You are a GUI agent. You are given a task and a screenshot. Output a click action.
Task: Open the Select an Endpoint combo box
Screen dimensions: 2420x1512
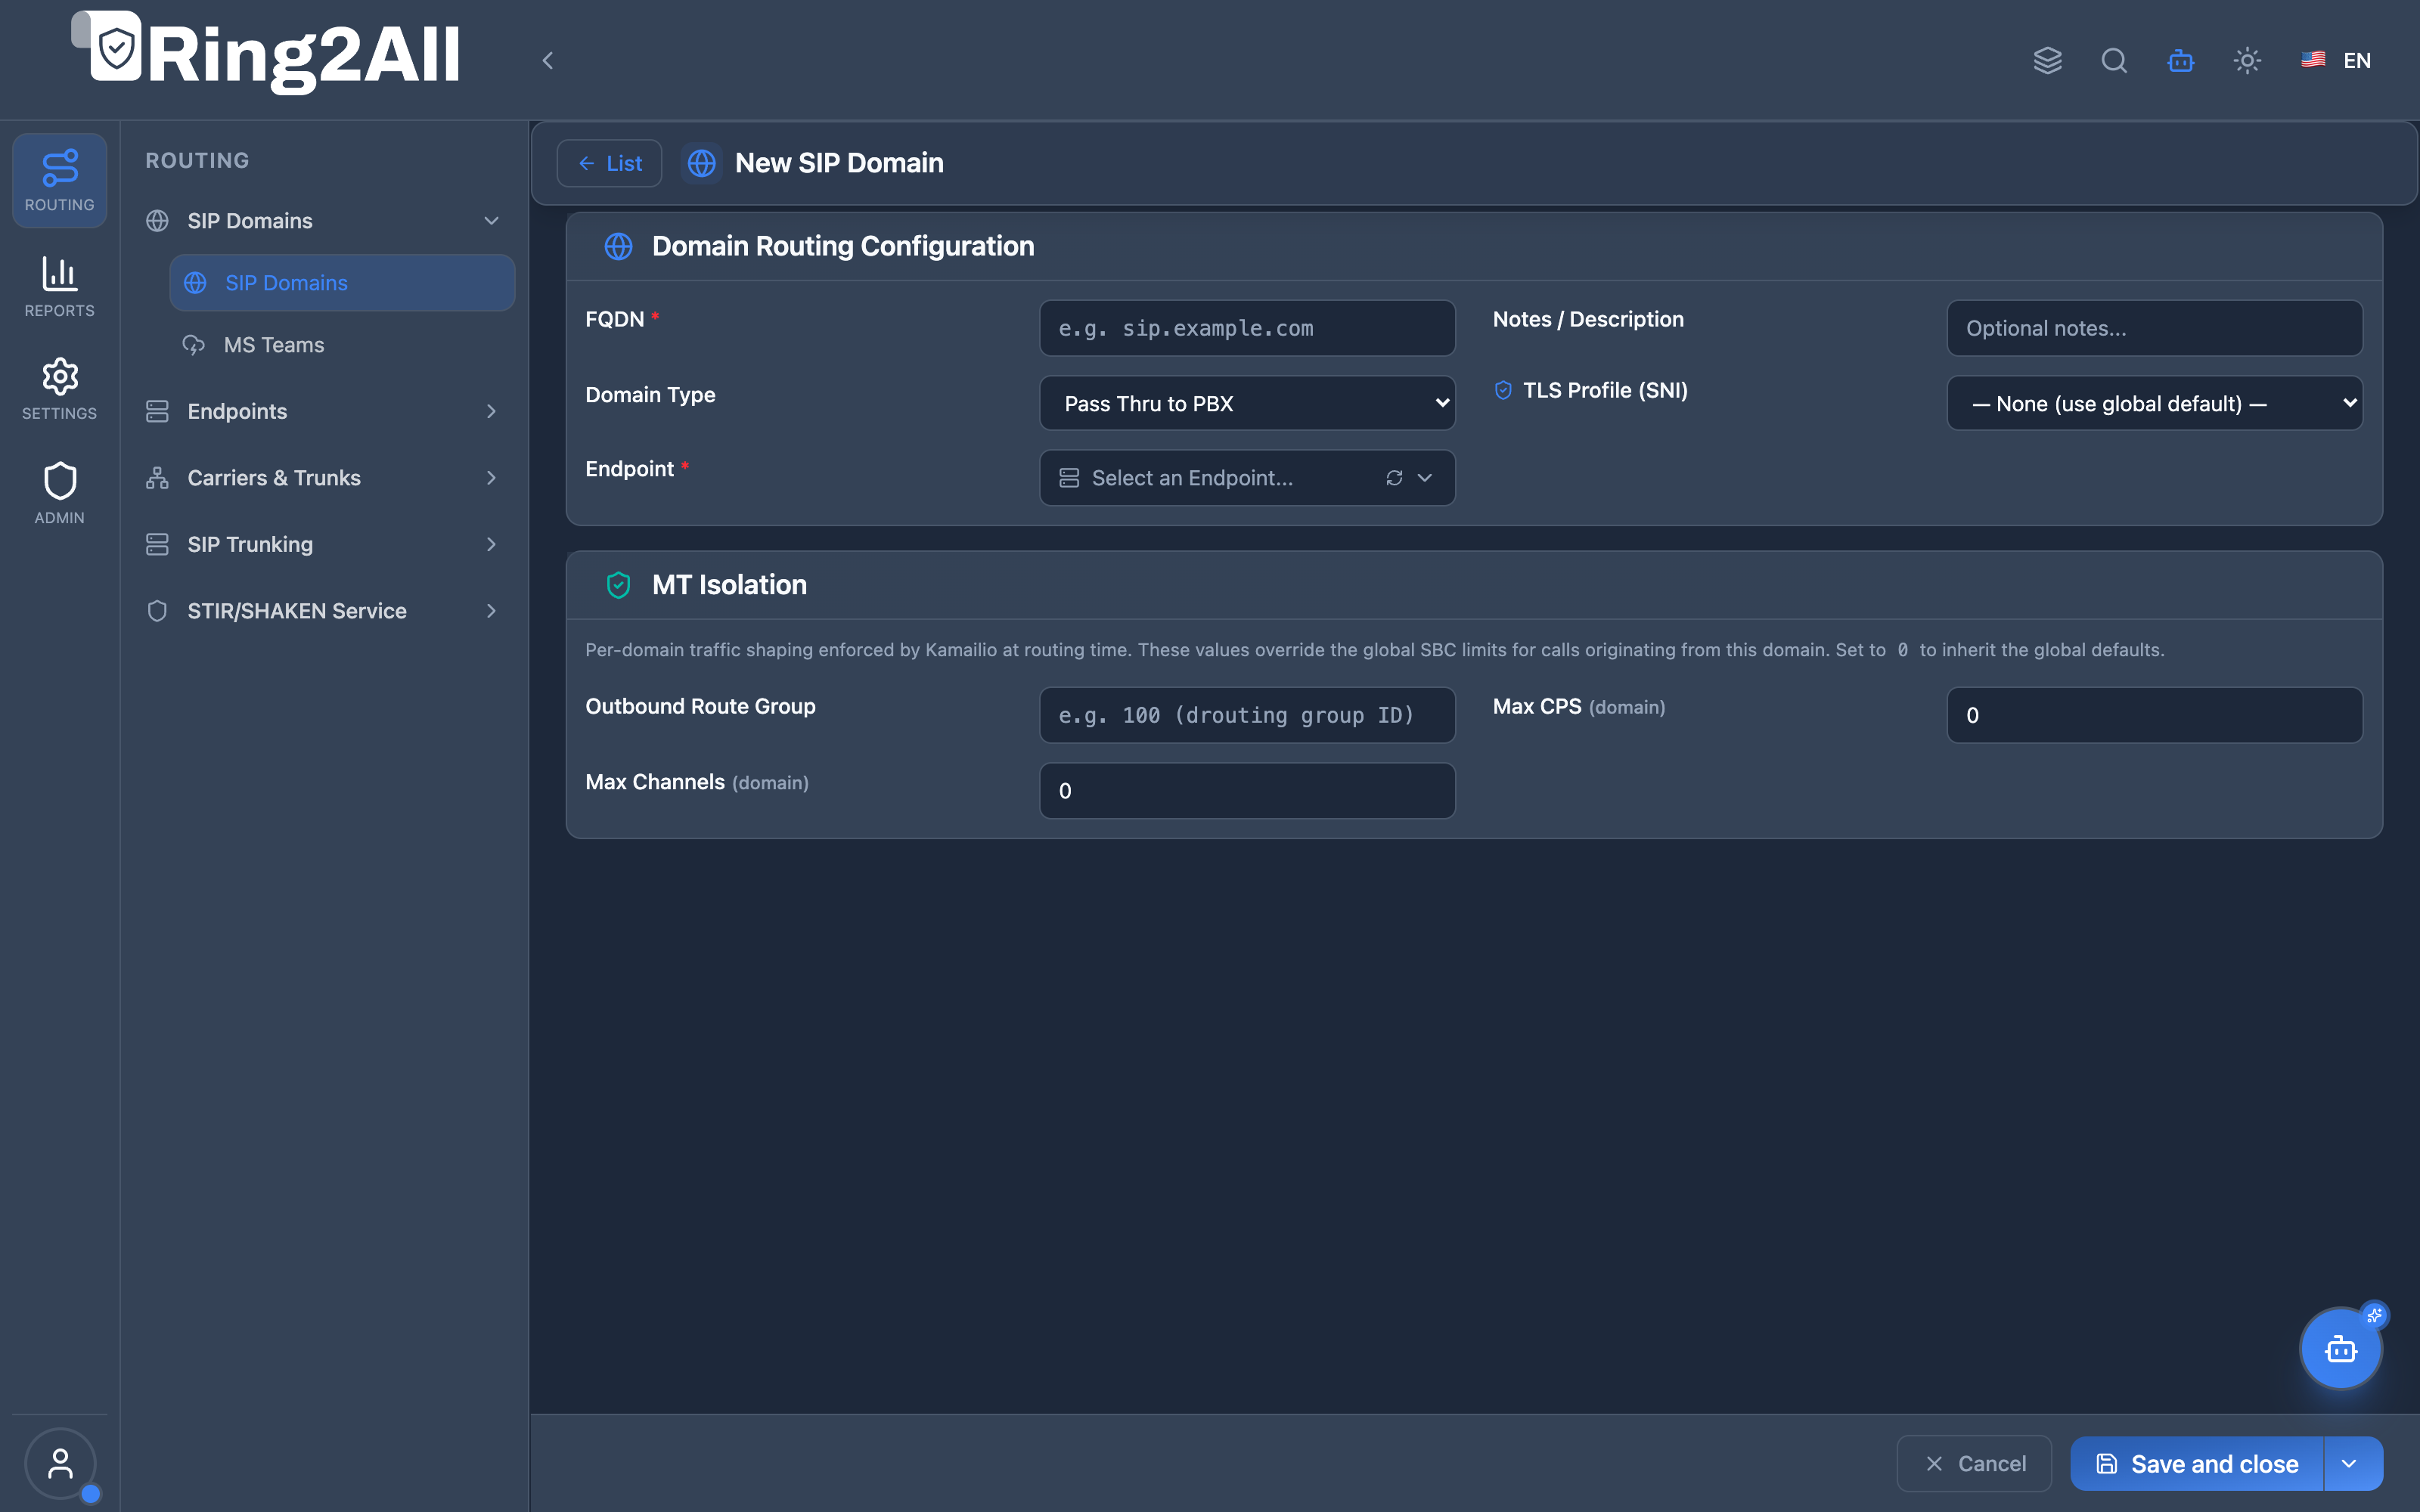(x=1247, y=478)
